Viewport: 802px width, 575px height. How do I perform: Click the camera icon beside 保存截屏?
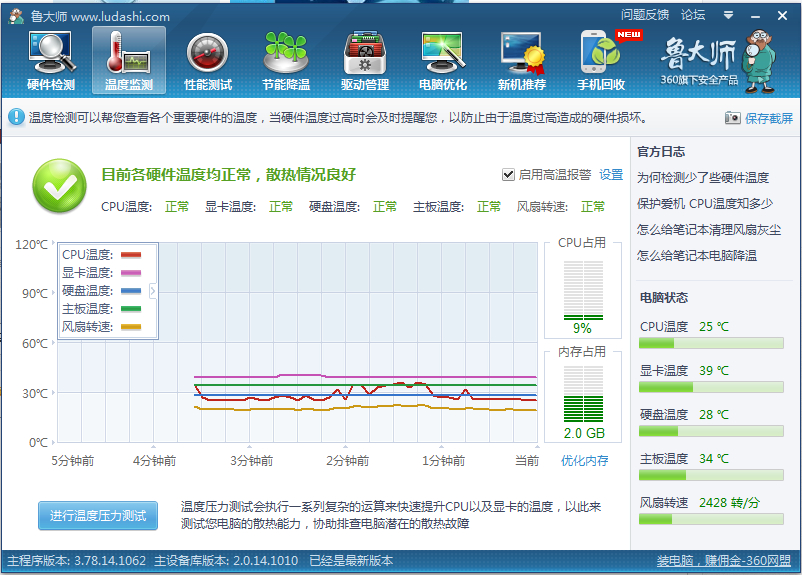point(732,118)
